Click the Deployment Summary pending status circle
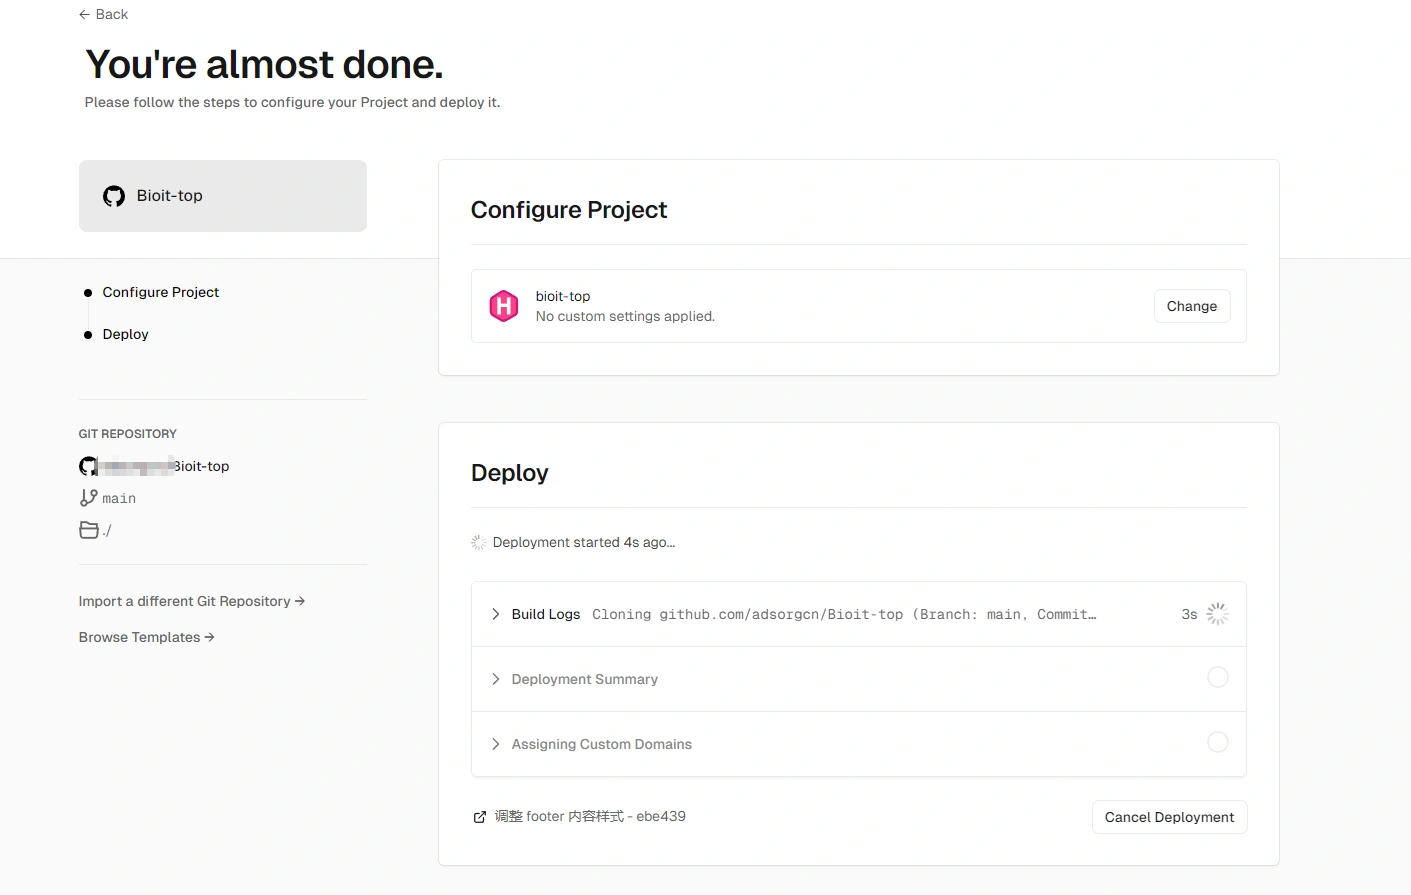Screen dimensions: 1411x895 pos(1217,677)
